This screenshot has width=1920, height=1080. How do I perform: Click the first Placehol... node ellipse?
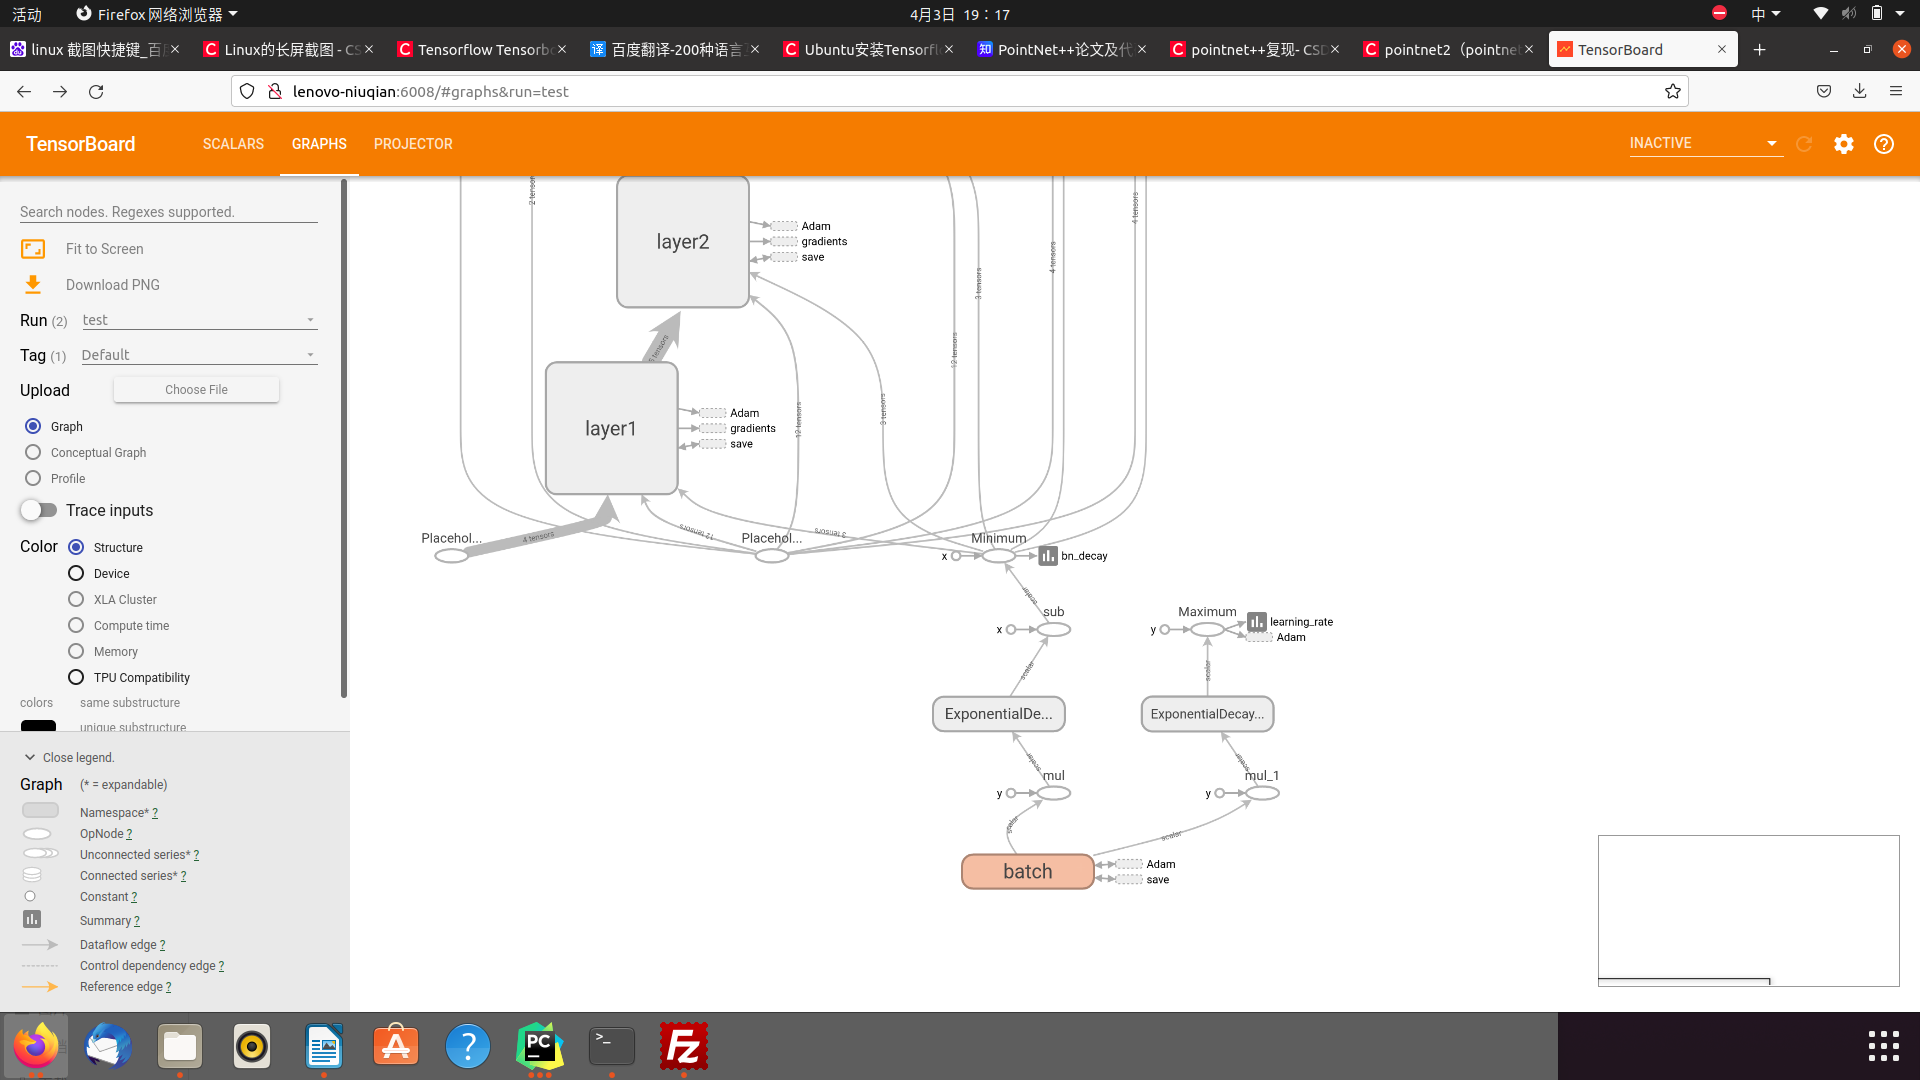click(452, 556)
